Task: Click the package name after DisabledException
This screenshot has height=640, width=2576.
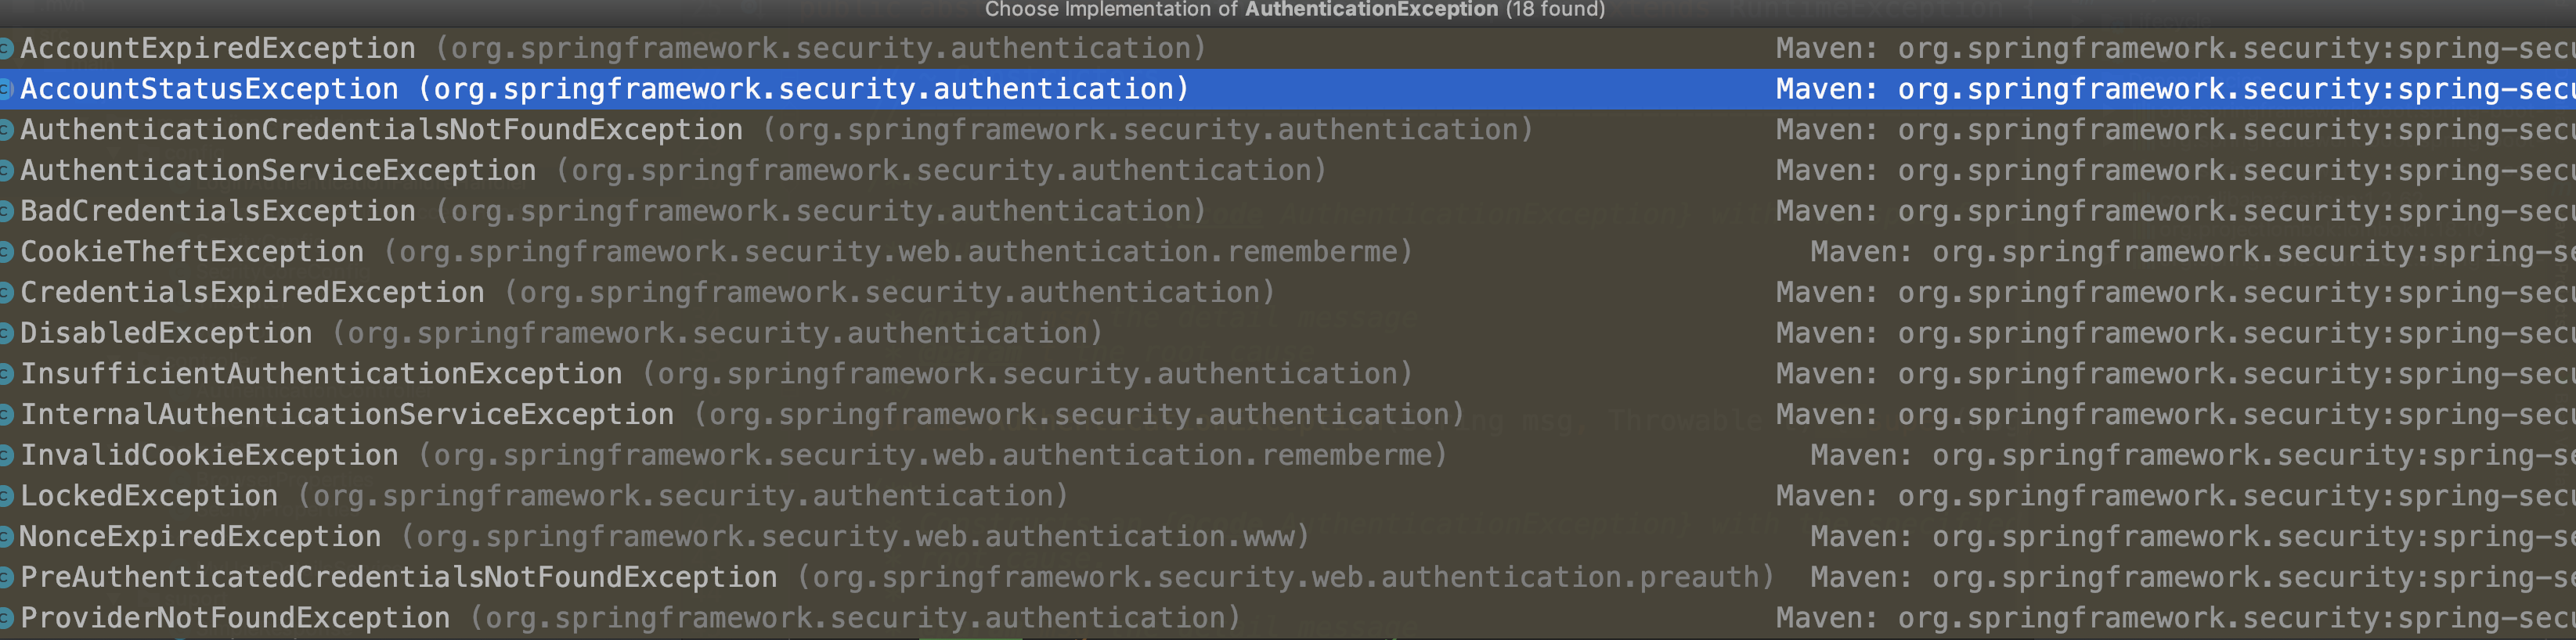Action: [x=717, y=333]
